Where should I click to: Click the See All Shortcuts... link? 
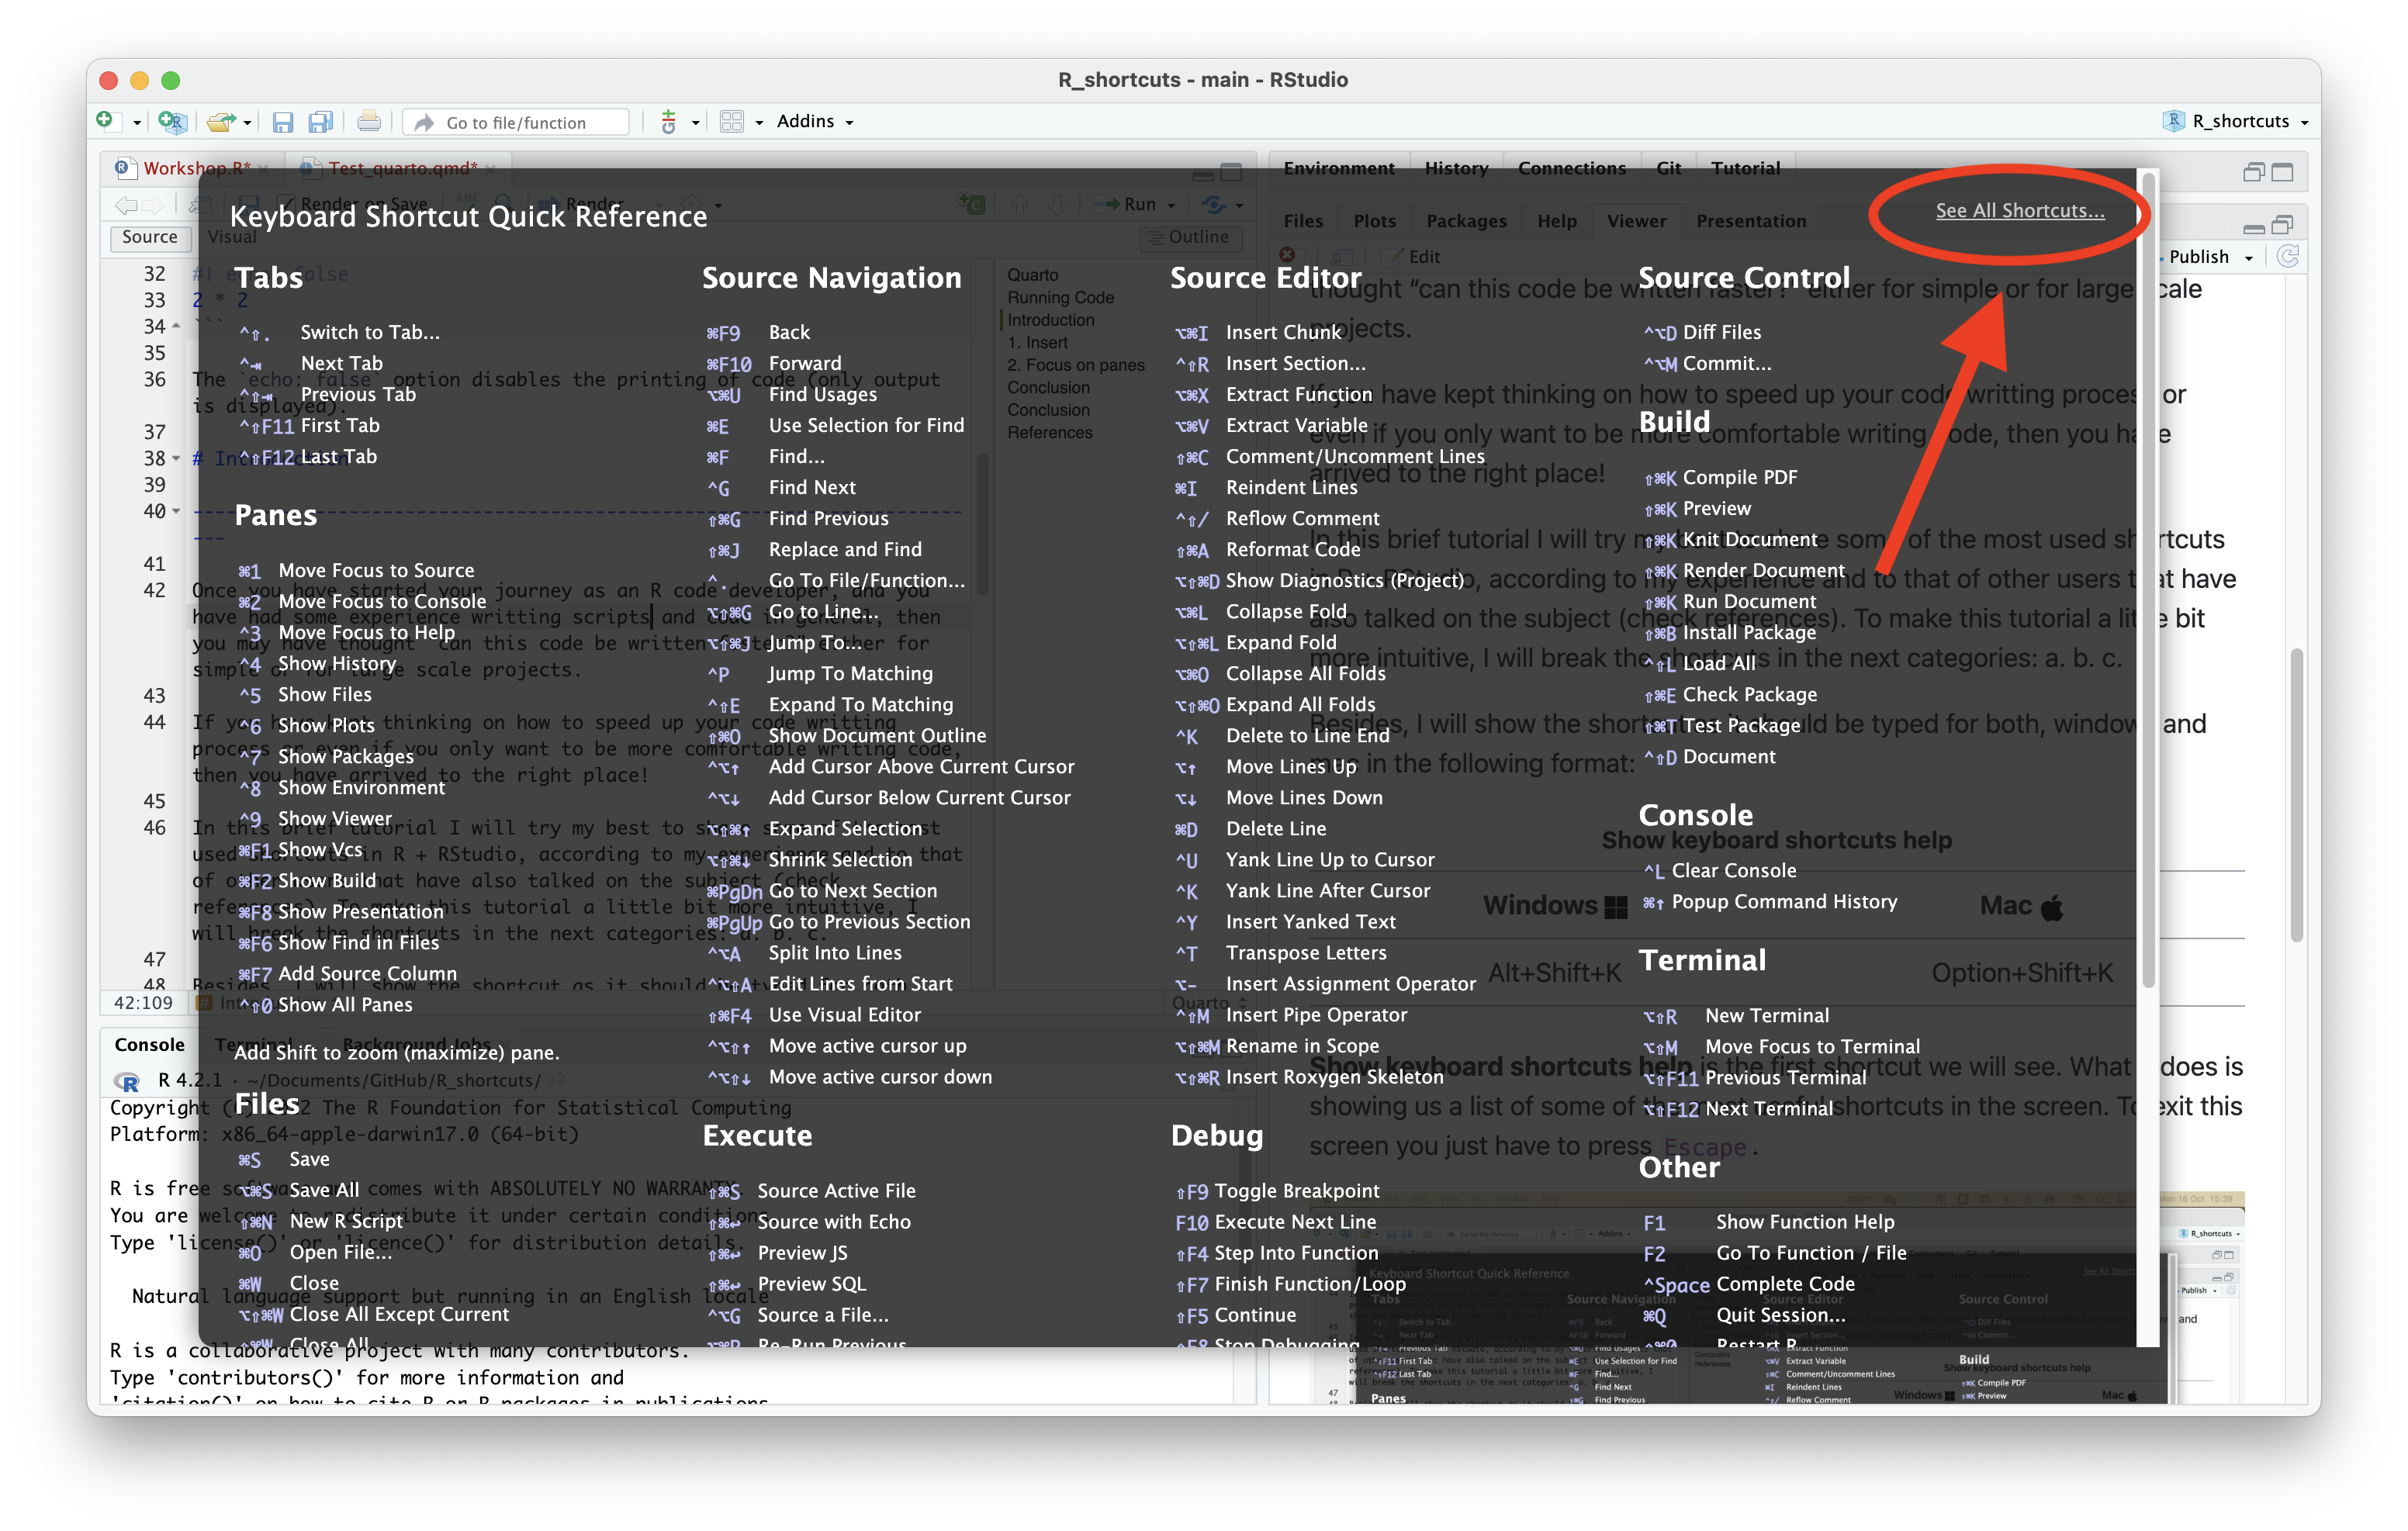click(2020, 210)
